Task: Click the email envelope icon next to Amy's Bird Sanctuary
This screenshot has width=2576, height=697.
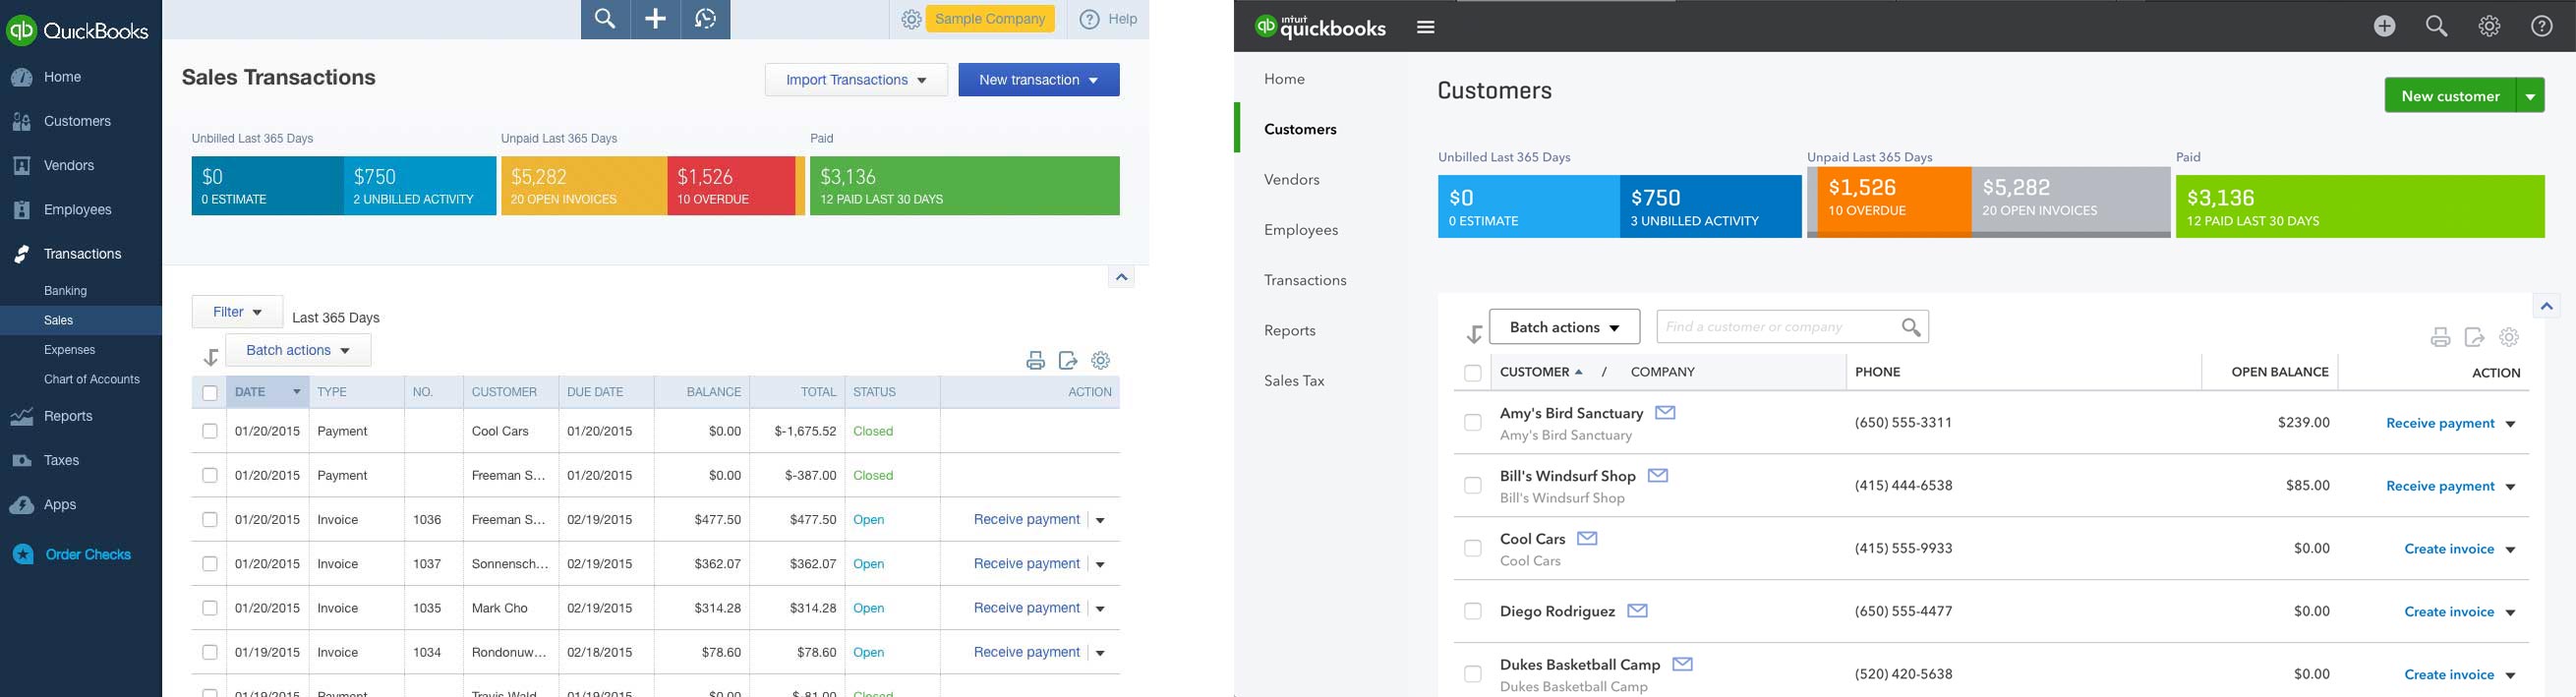Action: pos(1665,413)
